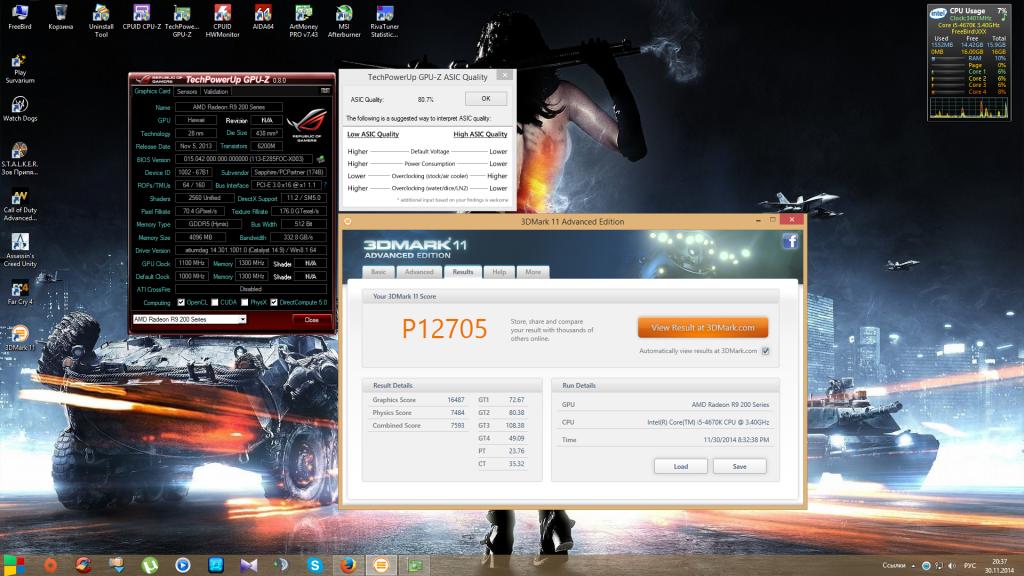Click the GPU-Z screenshot camera icon

point(324,91)
